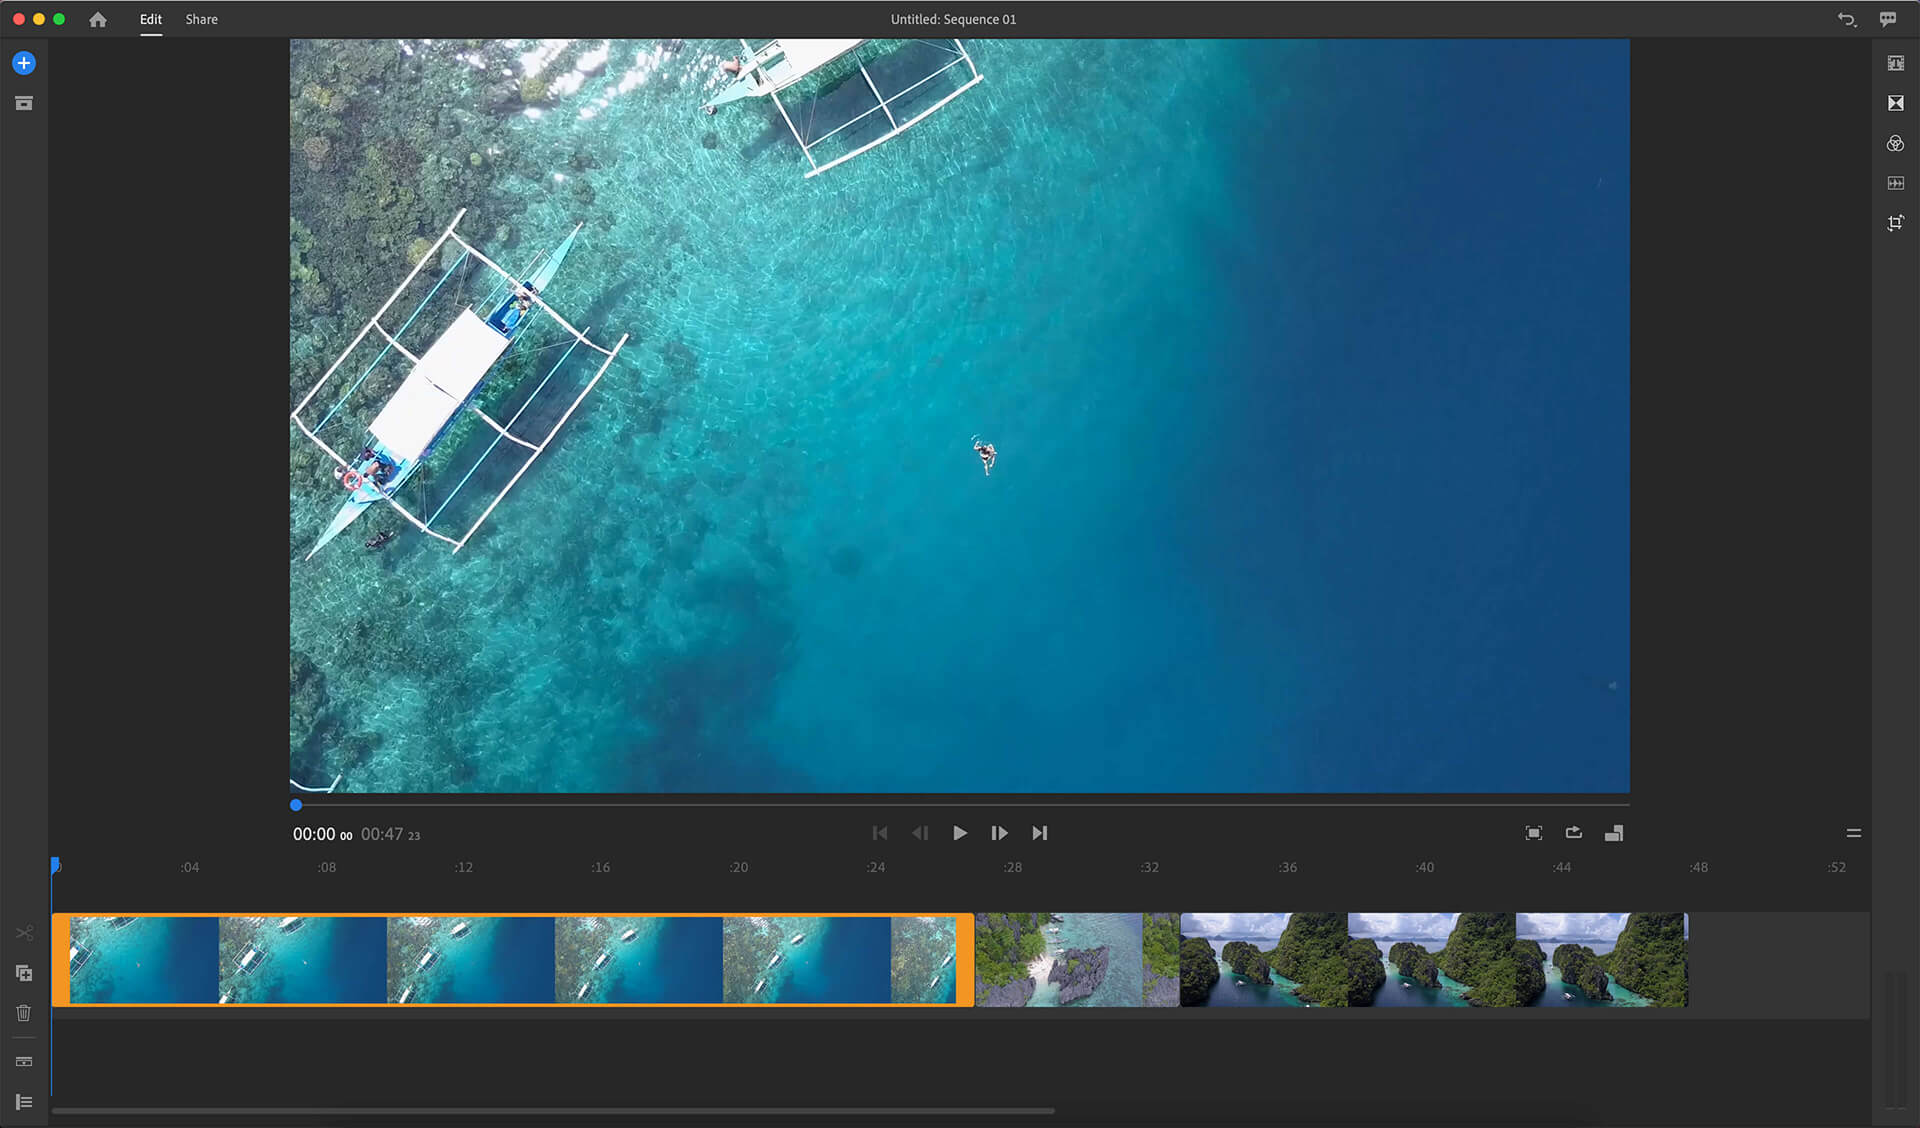Click the :12 mark on the ruler

click(464, 867)
